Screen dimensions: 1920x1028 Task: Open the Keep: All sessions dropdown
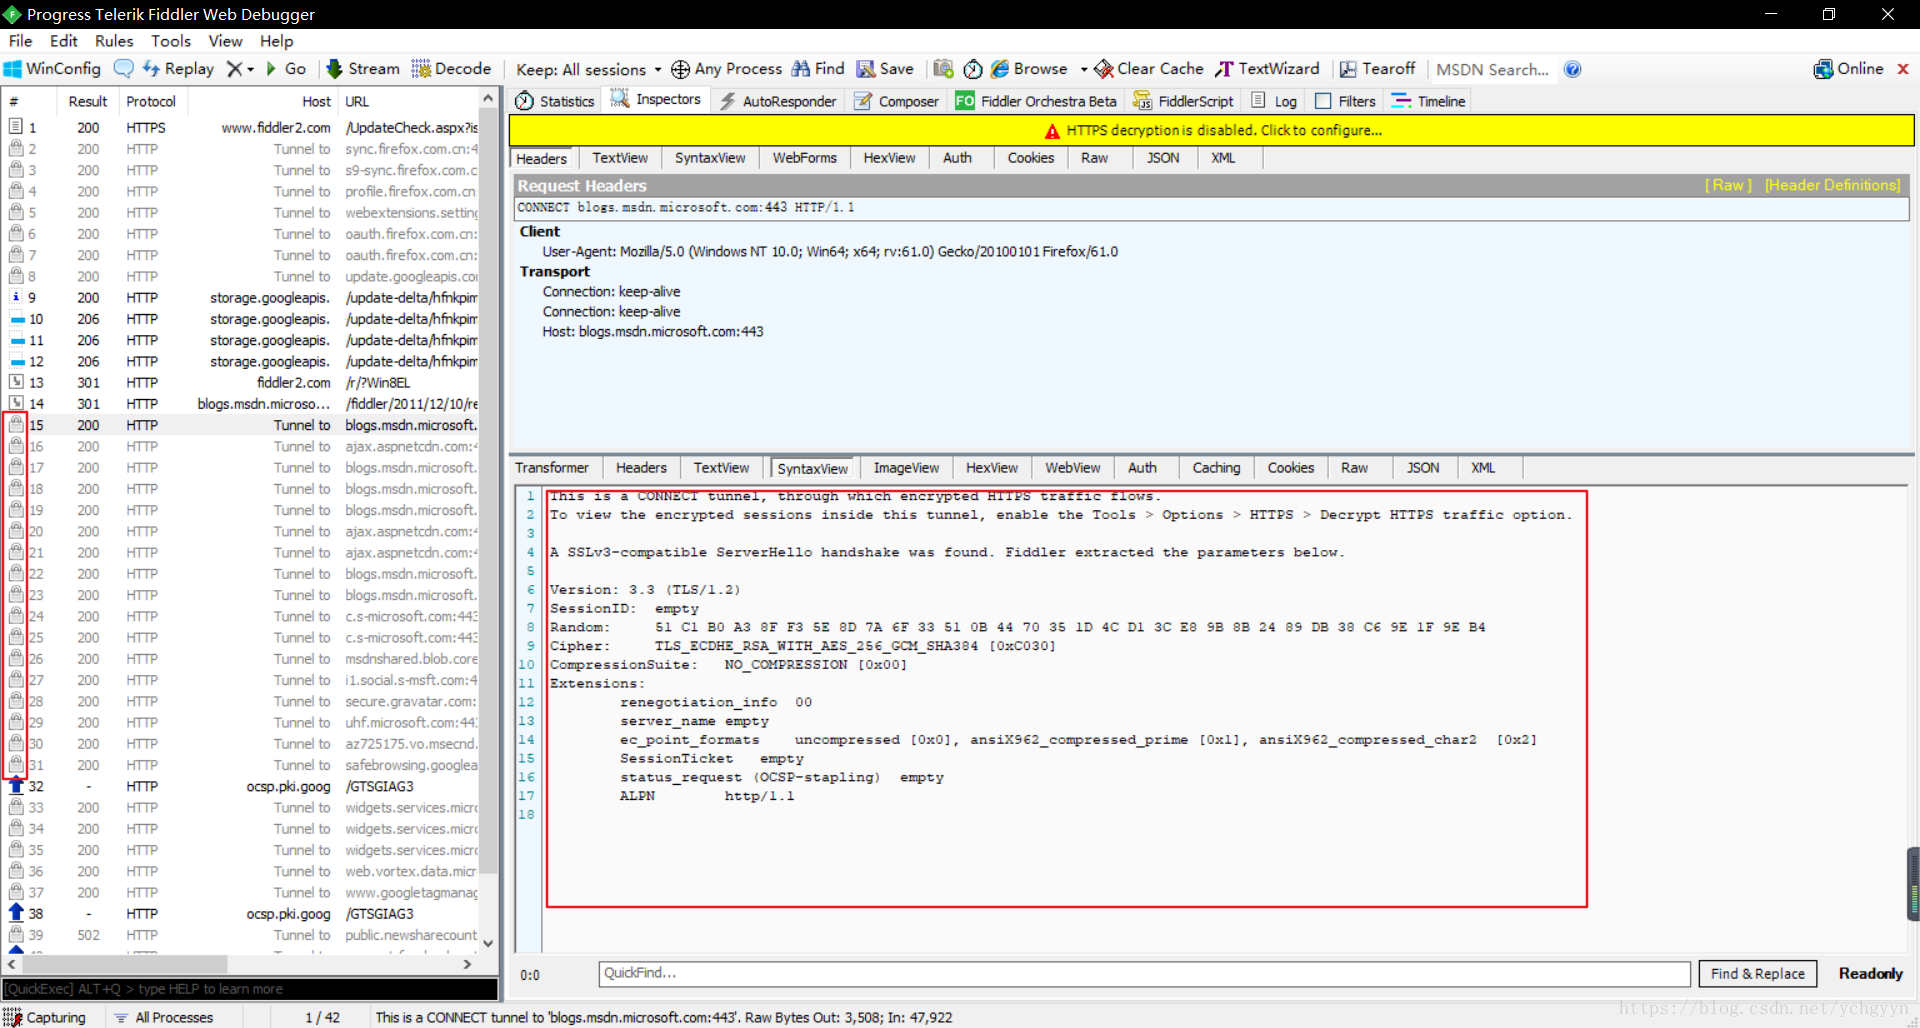coord(588,69)
